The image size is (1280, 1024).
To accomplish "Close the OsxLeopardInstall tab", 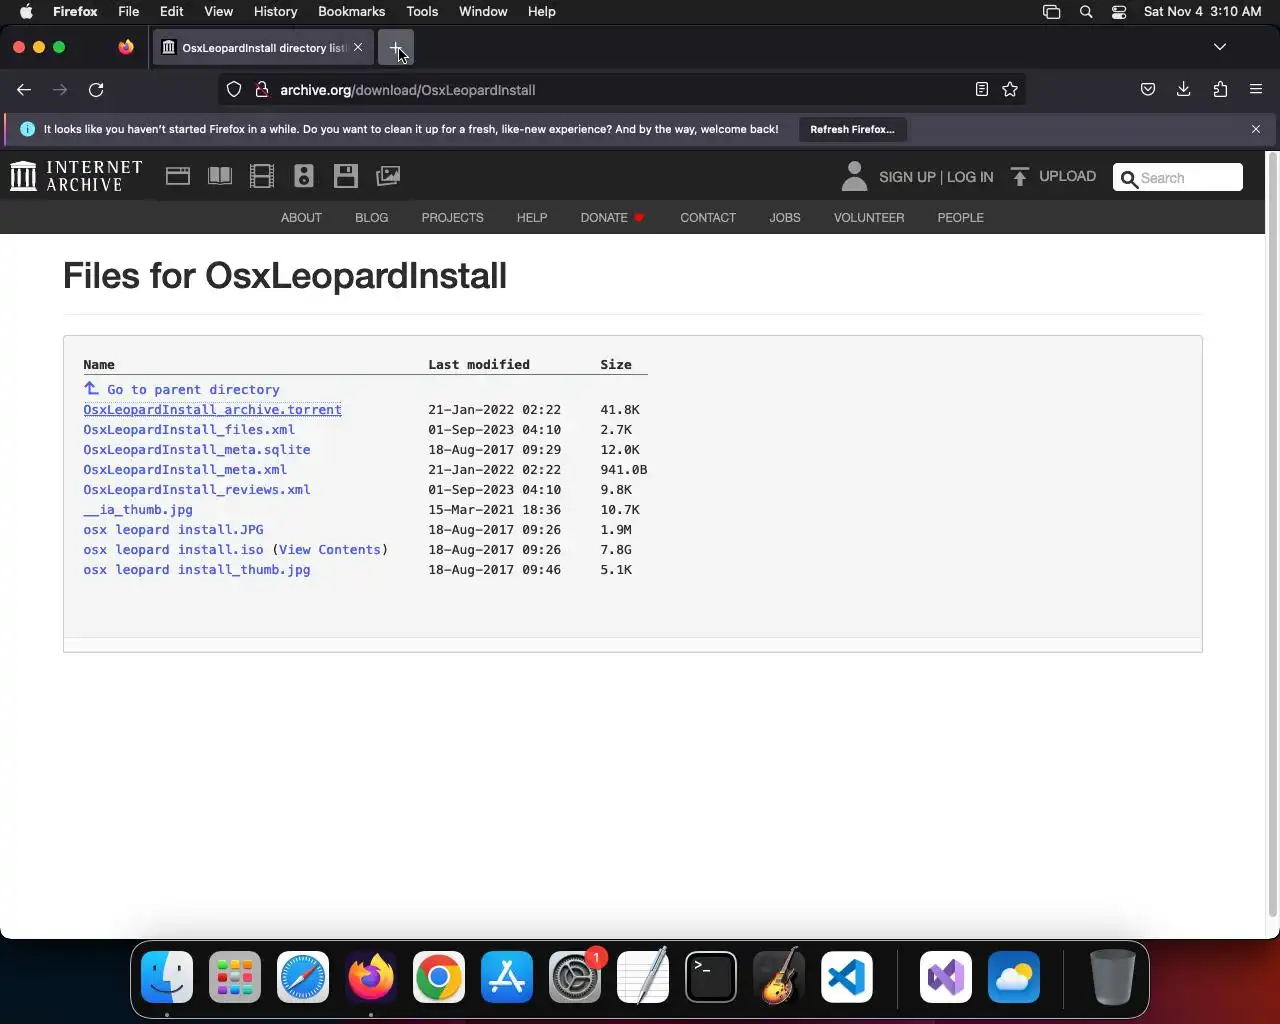I will coord(358,47).
